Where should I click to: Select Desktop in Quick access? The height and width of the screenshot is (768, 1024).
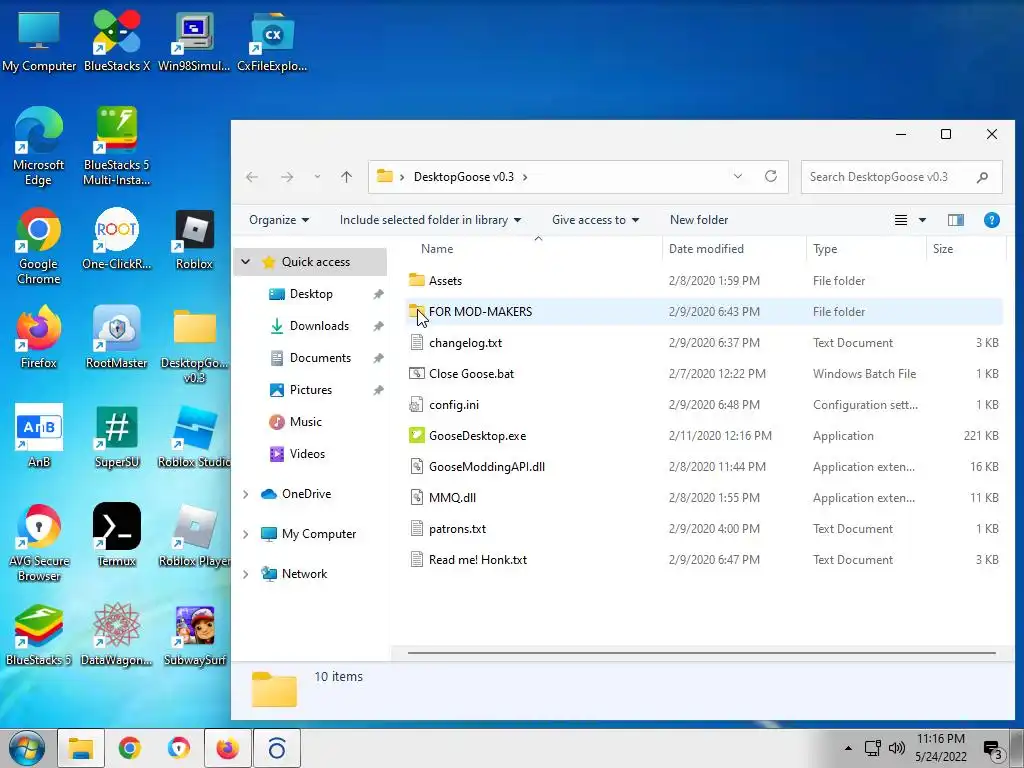click(311, 294)
